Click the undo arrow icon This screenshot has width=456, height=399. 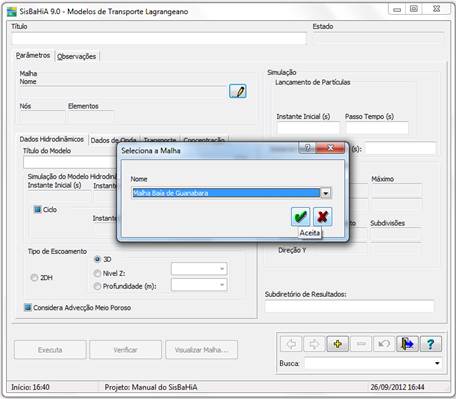(384, 344)
